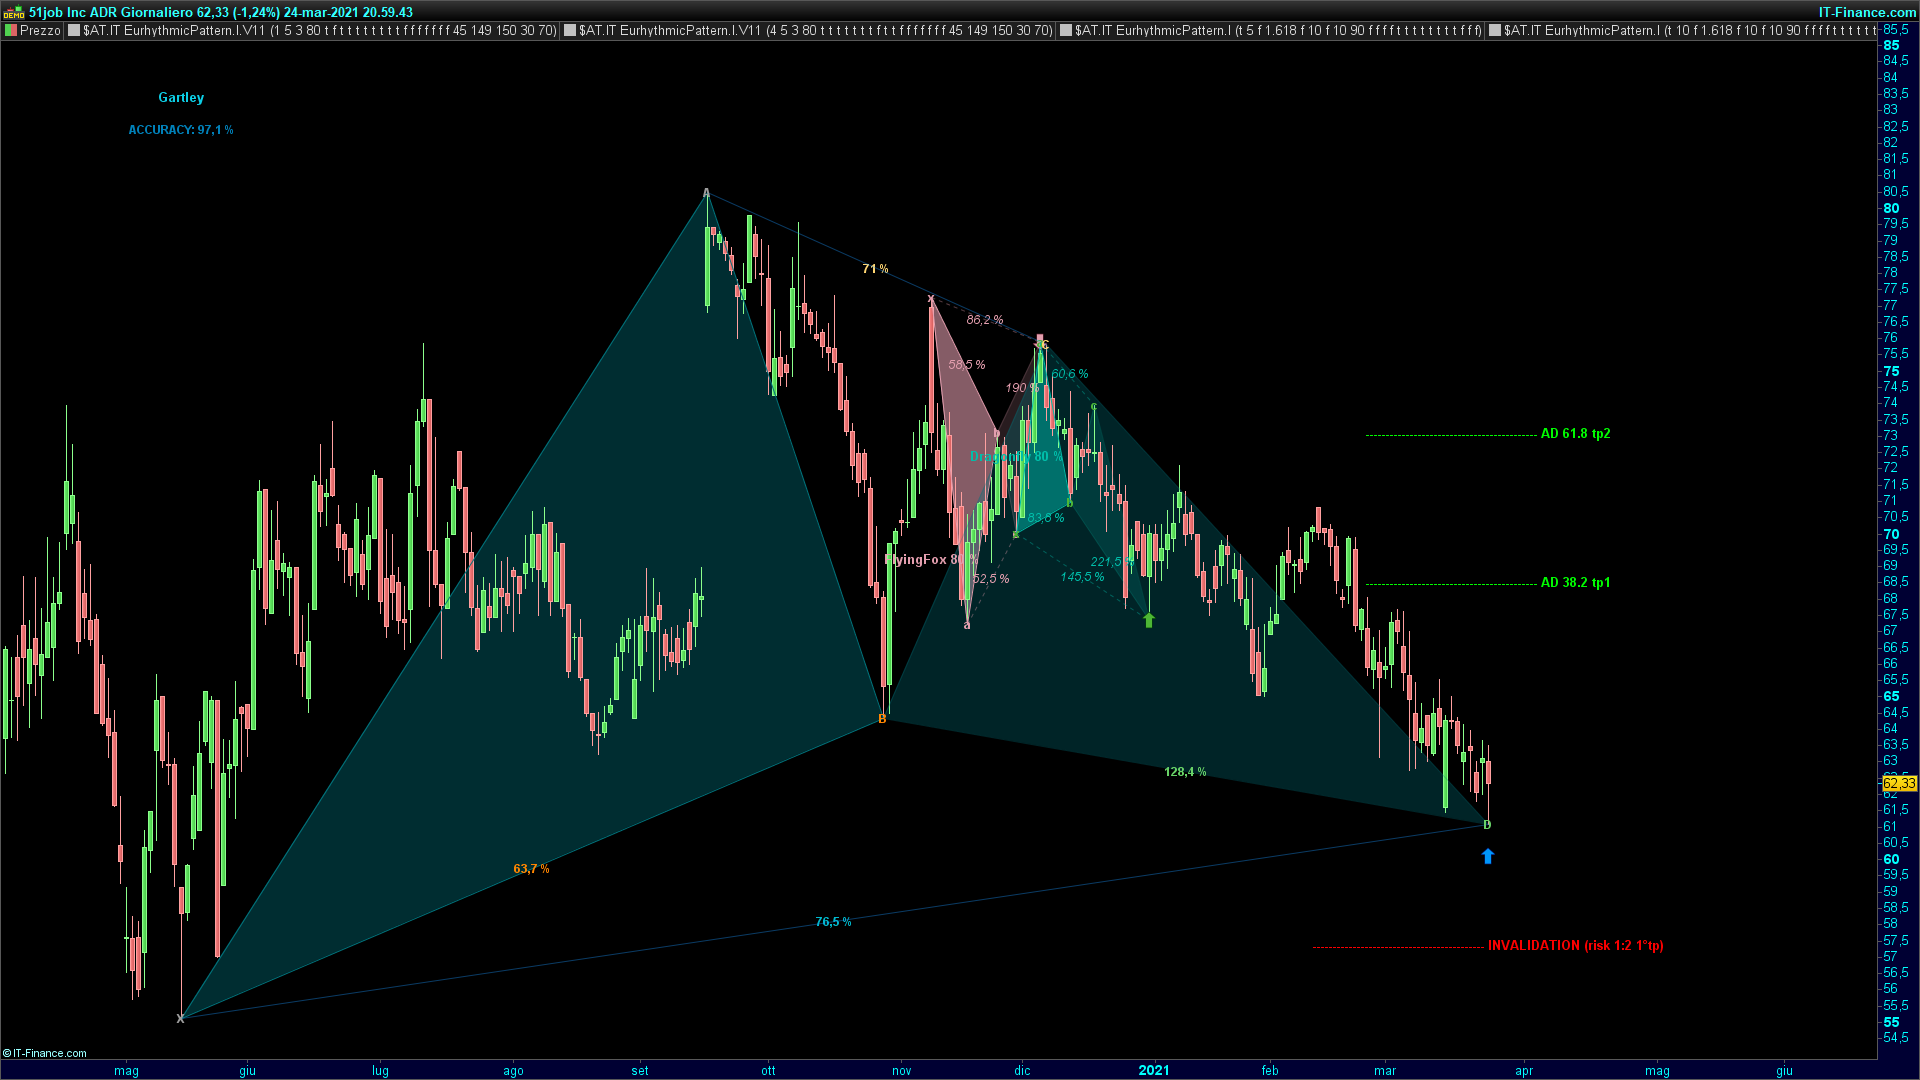Click gray square of fourth EurhythmicPattern.I indicator
1920x1080 pixels.
(x=1495, y=31)
